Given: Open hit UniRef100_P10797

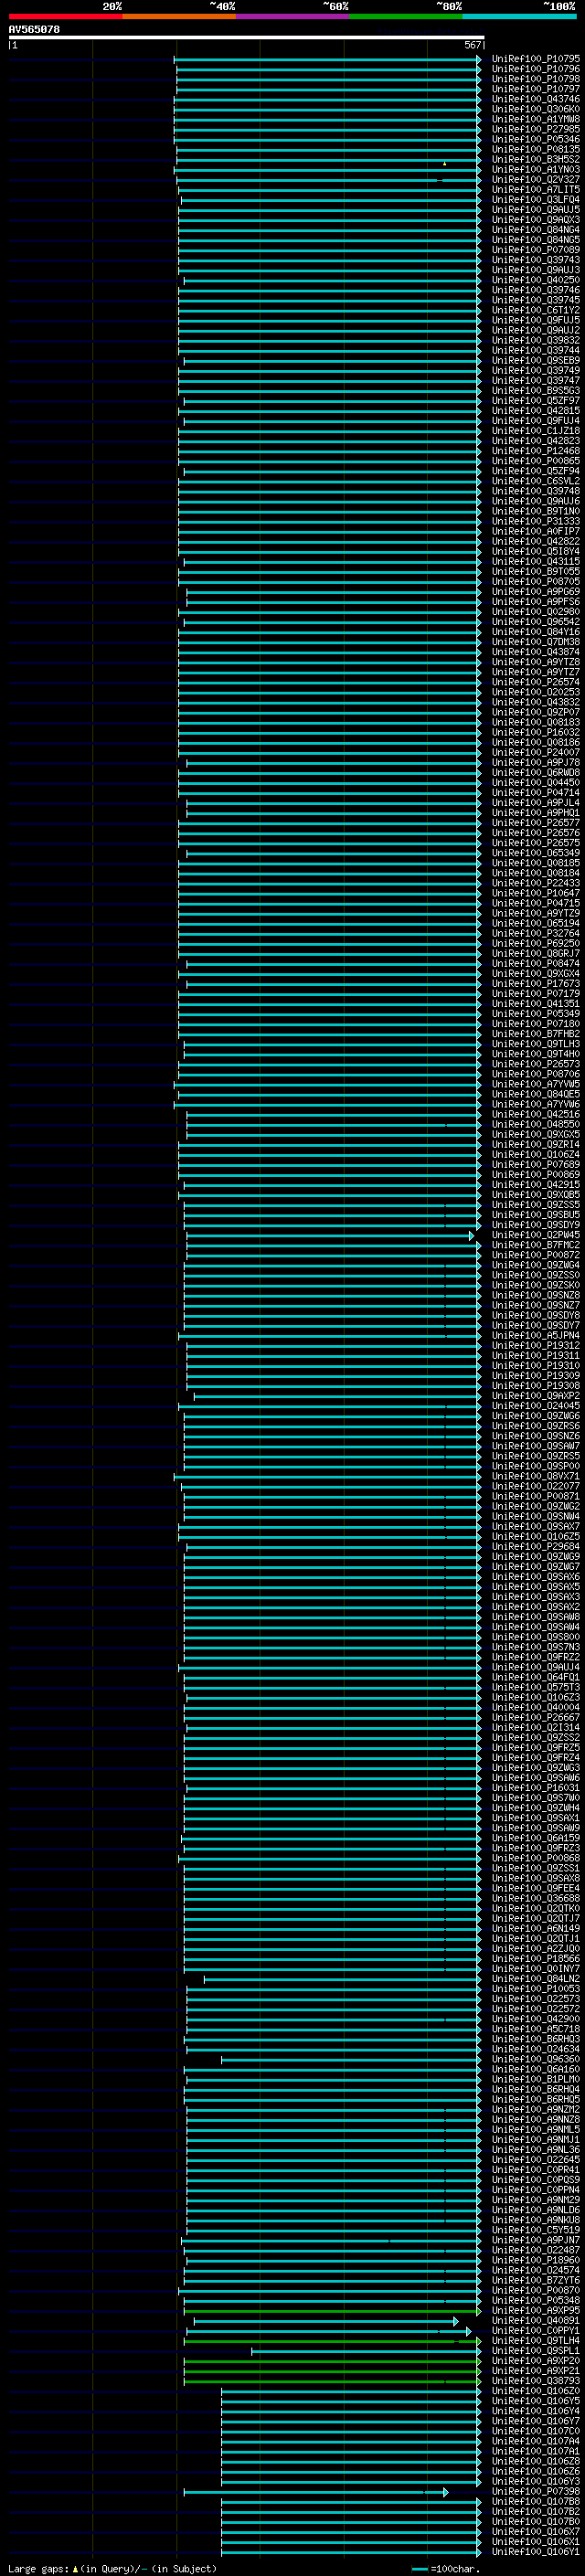Looking at the screenshot, I should (535, 89).
